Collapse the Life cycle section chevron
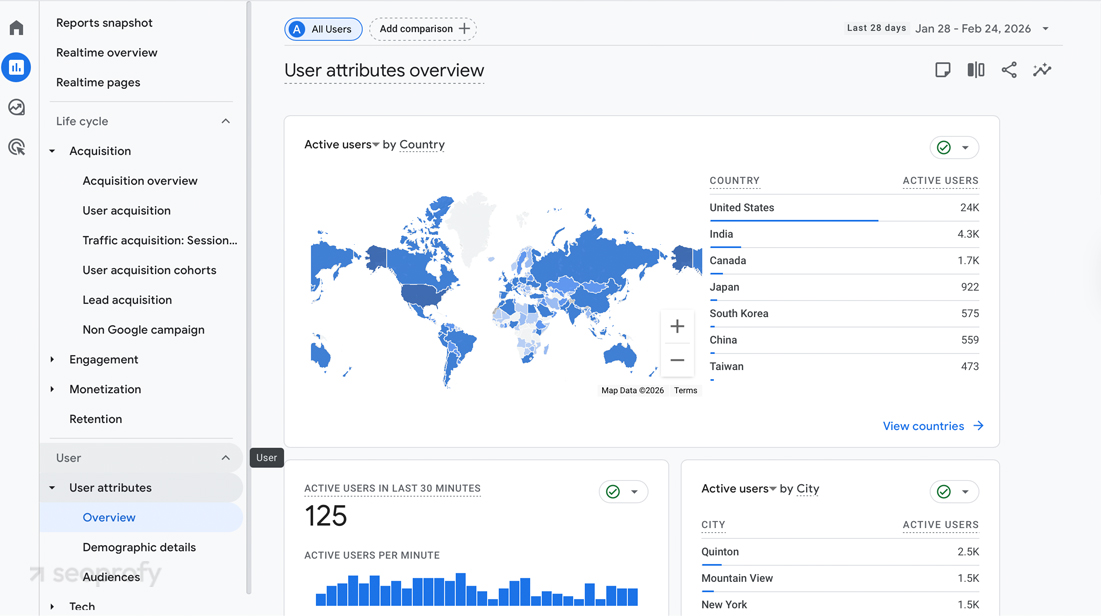The image size is (1101, 616). [225, 121]
